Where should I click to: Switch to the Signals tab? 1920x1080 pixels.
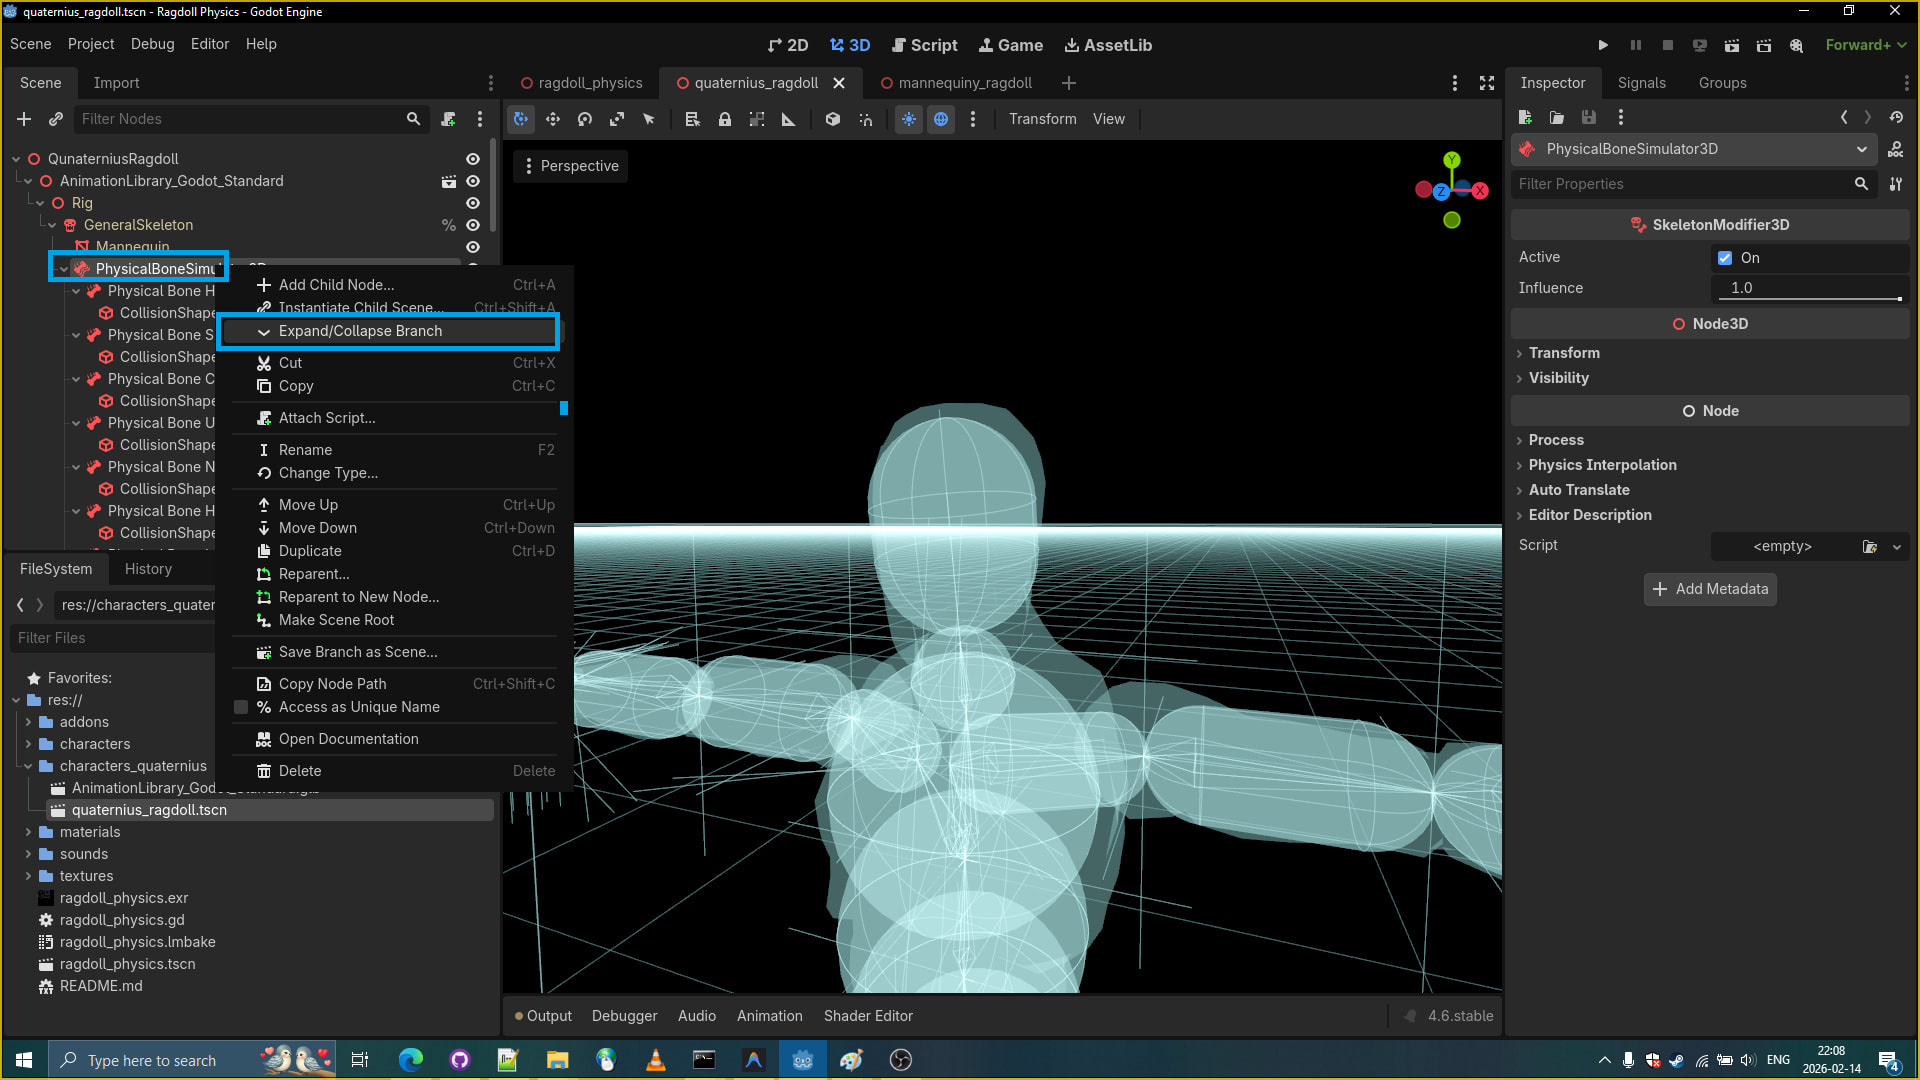(1641, 83)
